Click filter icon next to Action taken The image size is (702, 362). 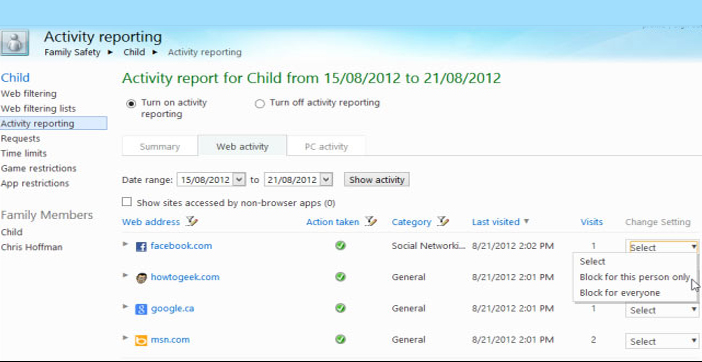click(x=371, y=221)
